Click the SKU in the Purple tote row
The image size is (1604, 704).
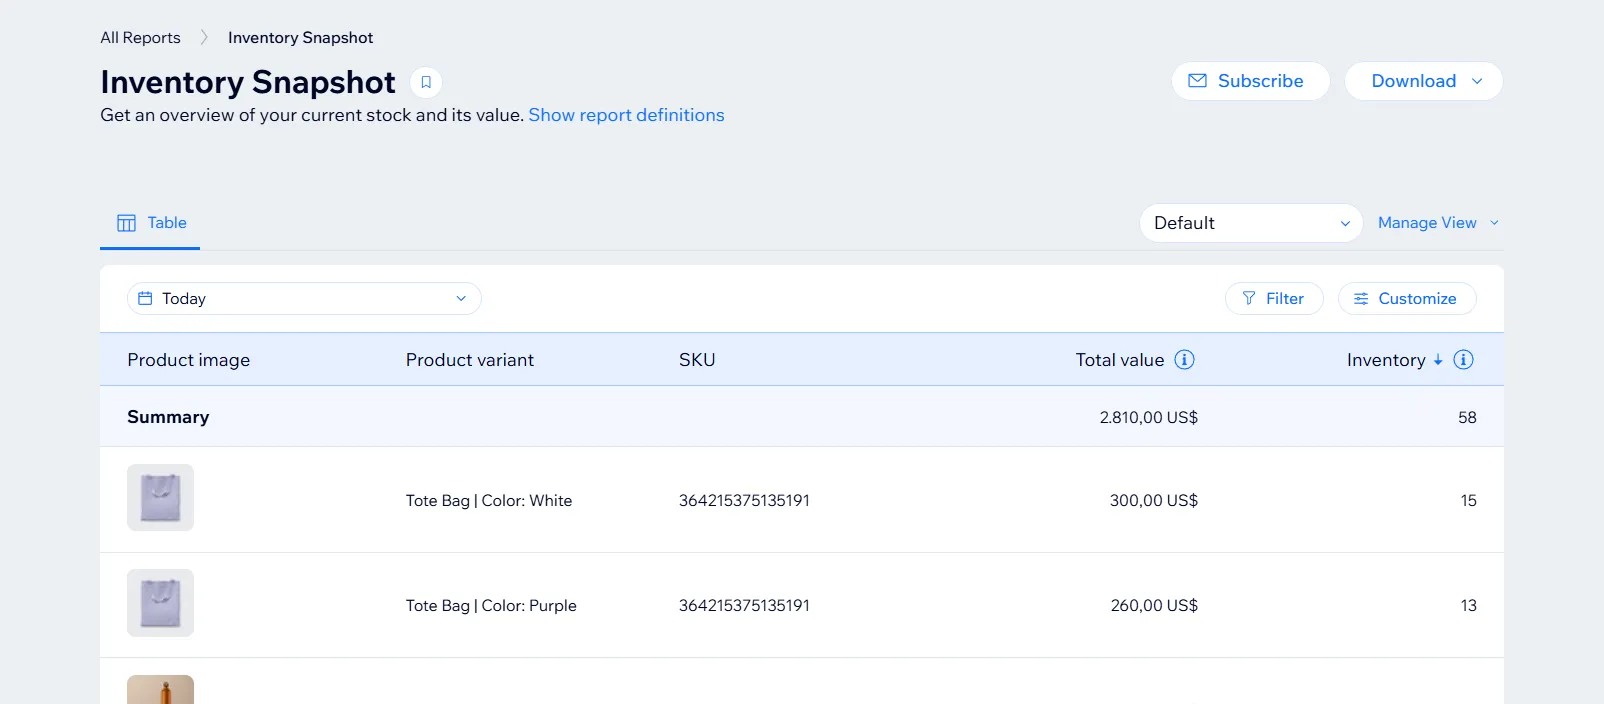[x=744, y=605]
